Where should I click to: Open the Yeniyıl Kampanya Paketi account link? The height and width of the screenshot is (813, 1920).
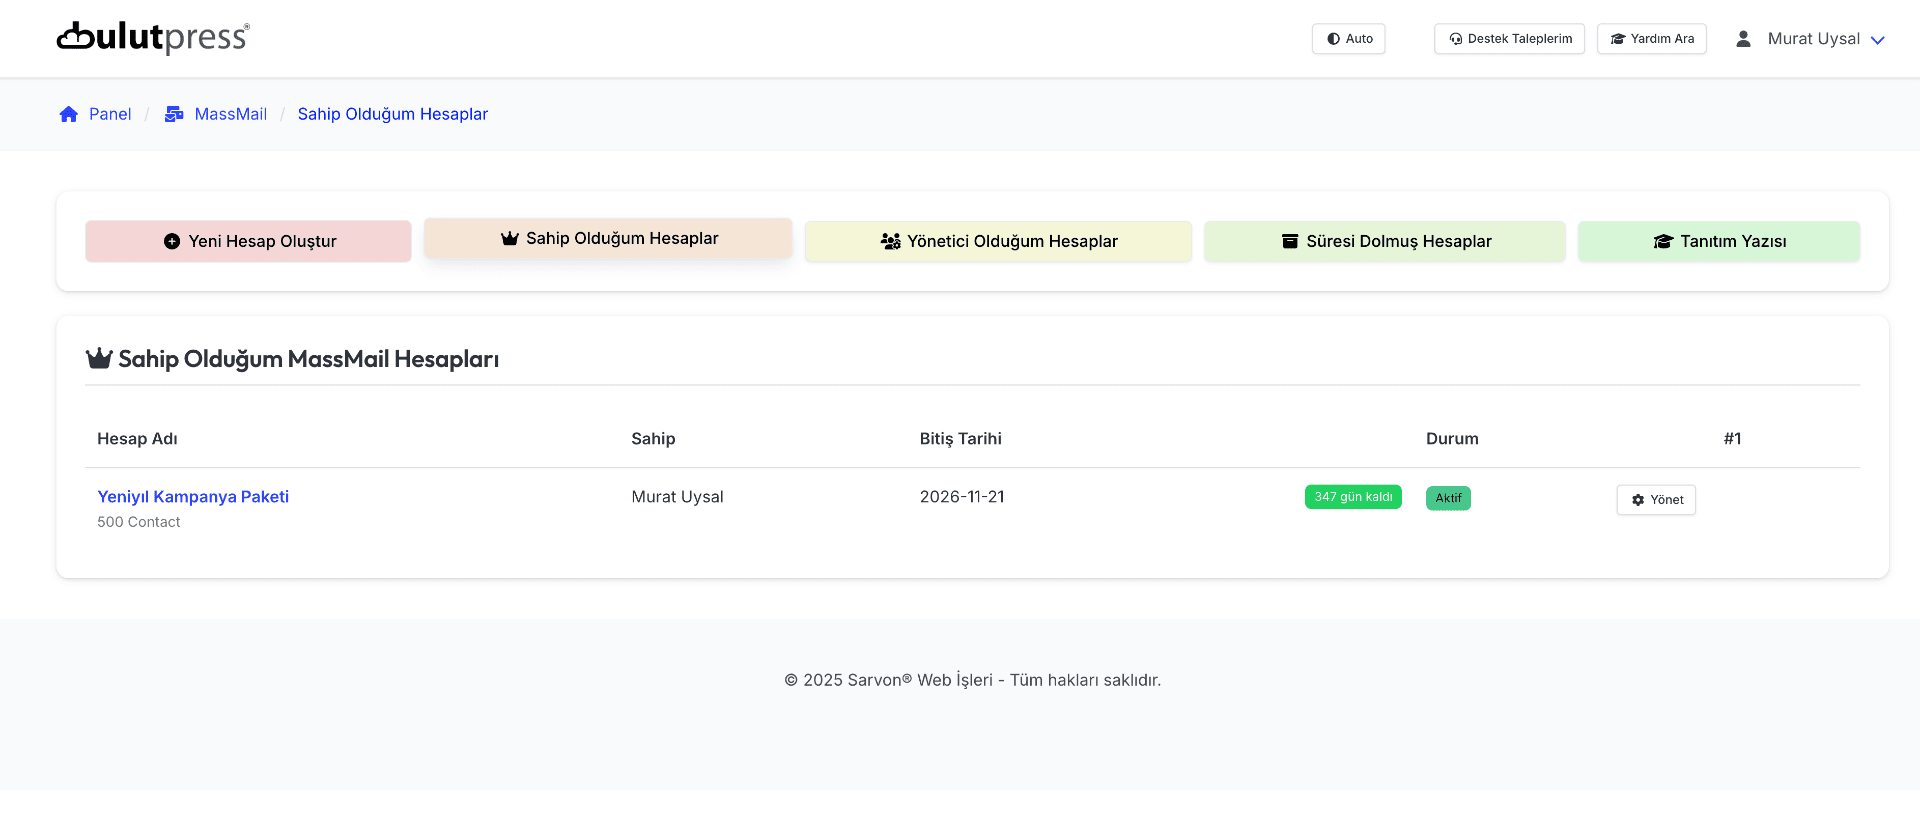click(193, 497)
